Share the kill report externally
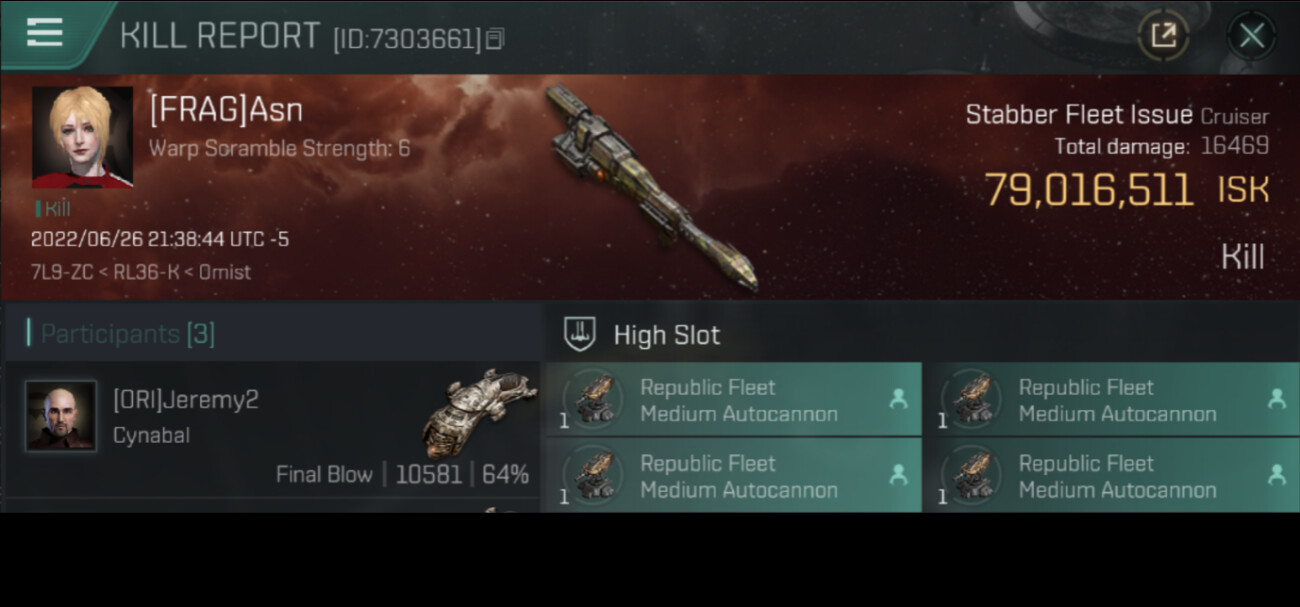The height and width of the screenshot is (607, 1300). (1163, 37)
